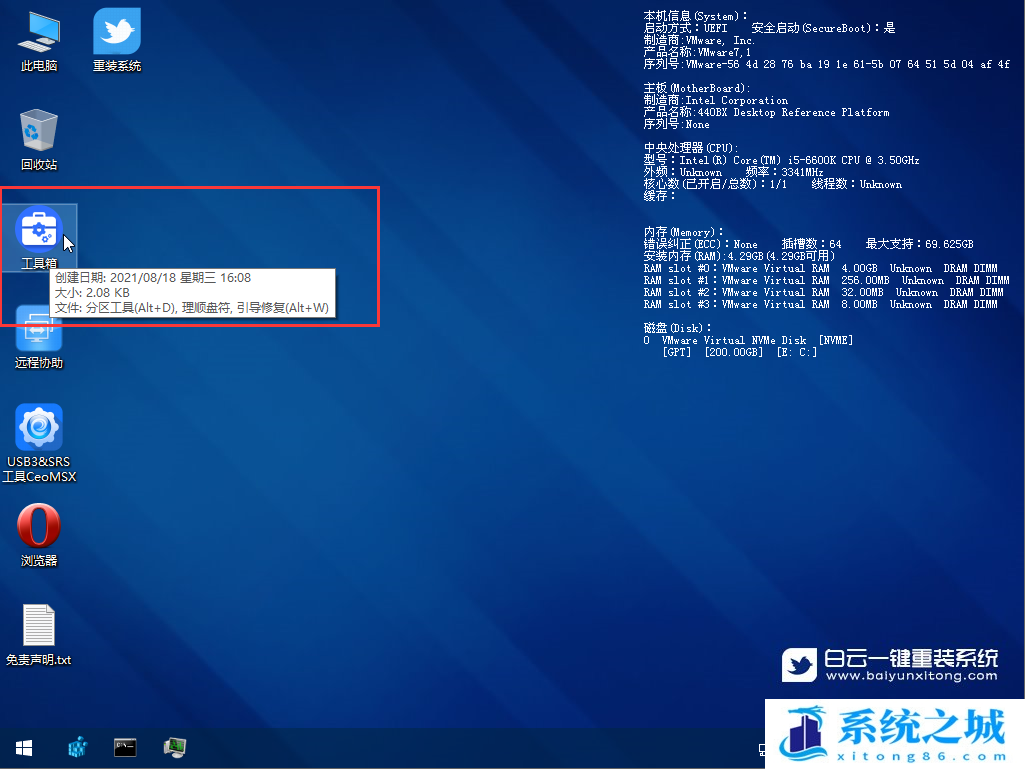The height and width of the screenshot is (769, 1025).
Task: Launch Command Prompt from the taskbar
Action: coord(125,747)
